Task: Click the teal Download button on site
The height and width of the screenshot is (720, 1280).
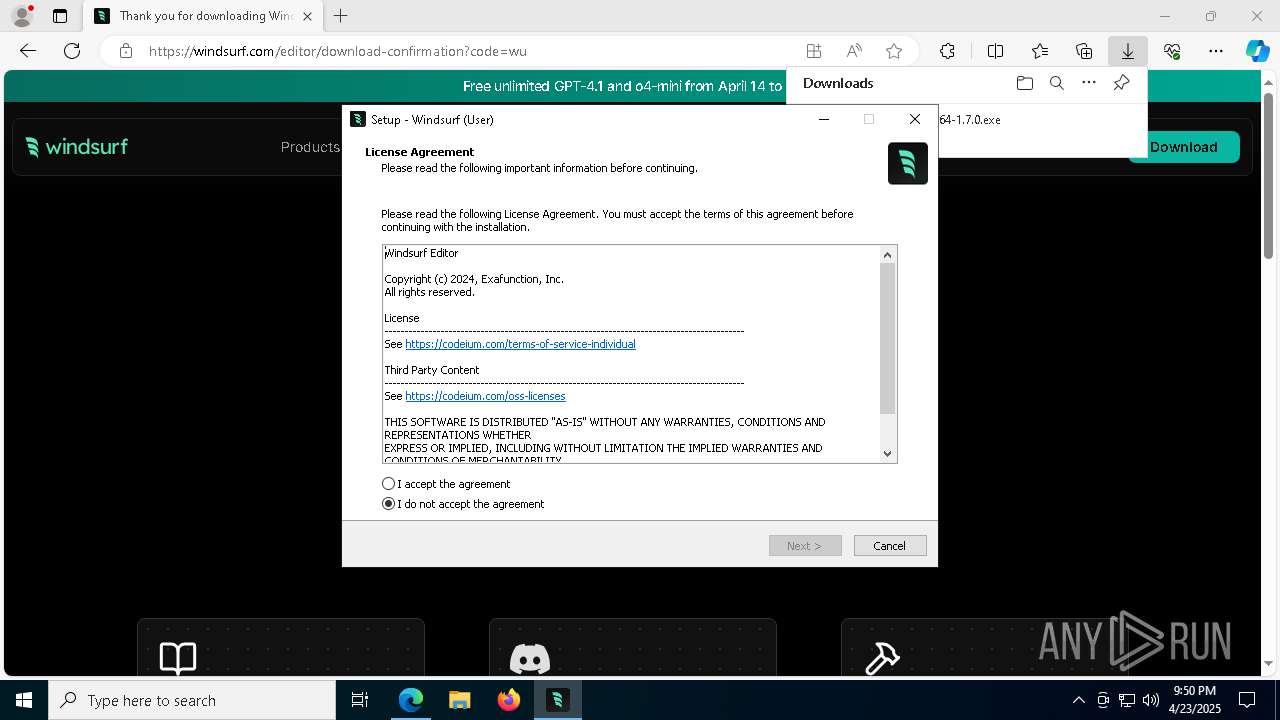Action: [x=1184, y=147]
